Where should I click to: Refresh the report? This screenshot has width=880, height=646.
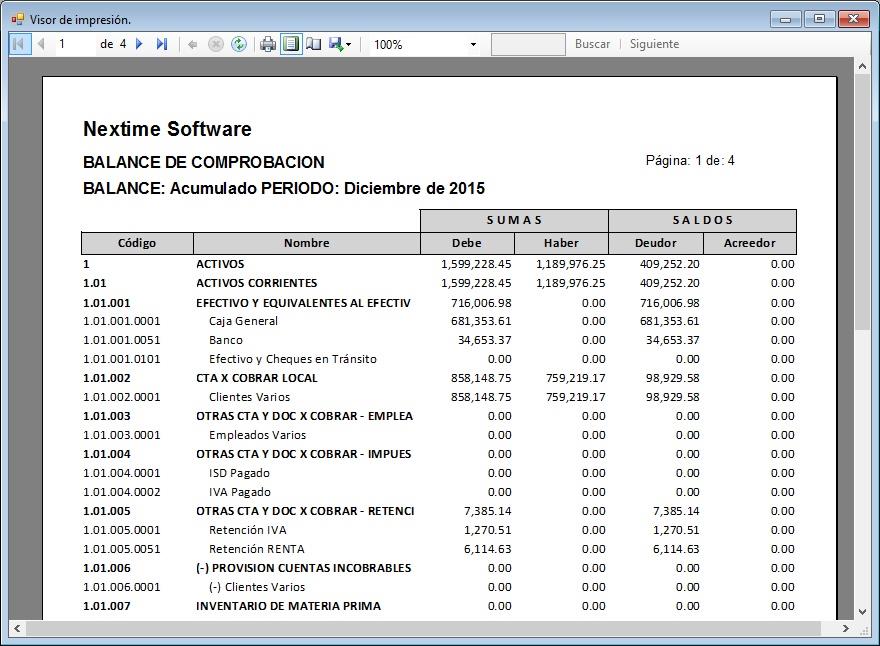coord(239,44)
